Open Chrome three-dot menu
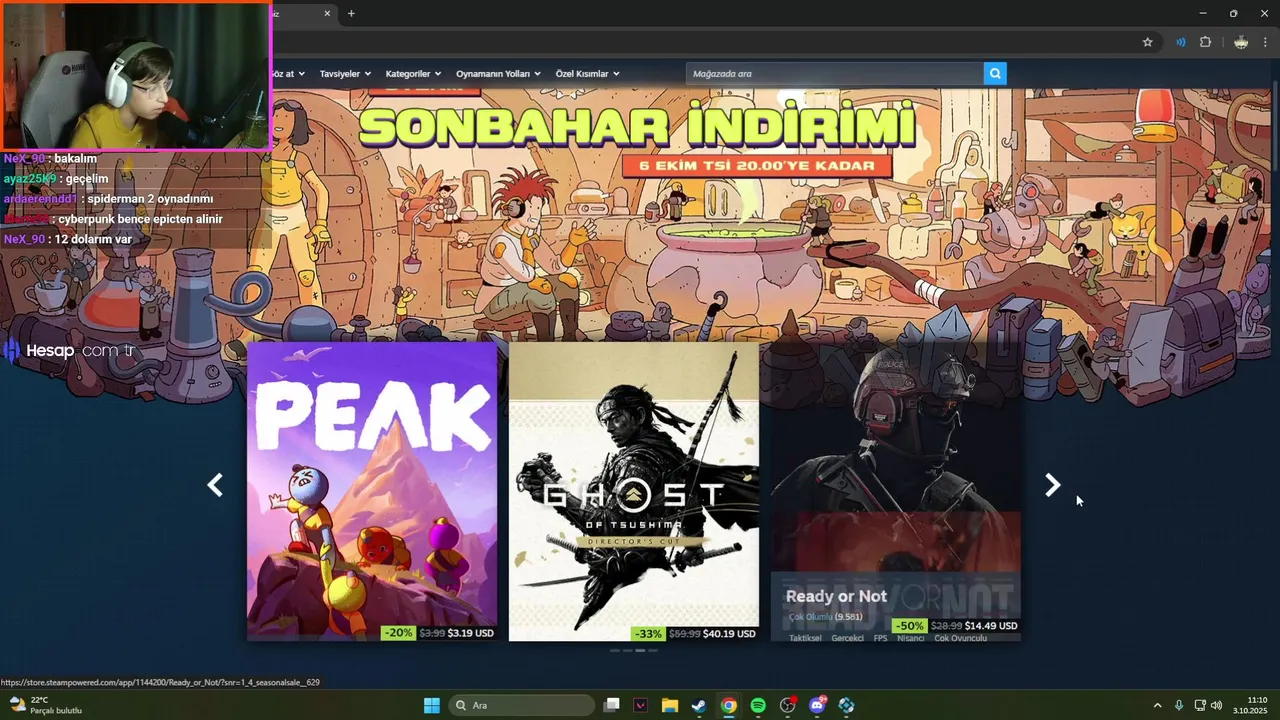The width and height of the screenshot is (1280, 720). click(x=1265, y=42)
